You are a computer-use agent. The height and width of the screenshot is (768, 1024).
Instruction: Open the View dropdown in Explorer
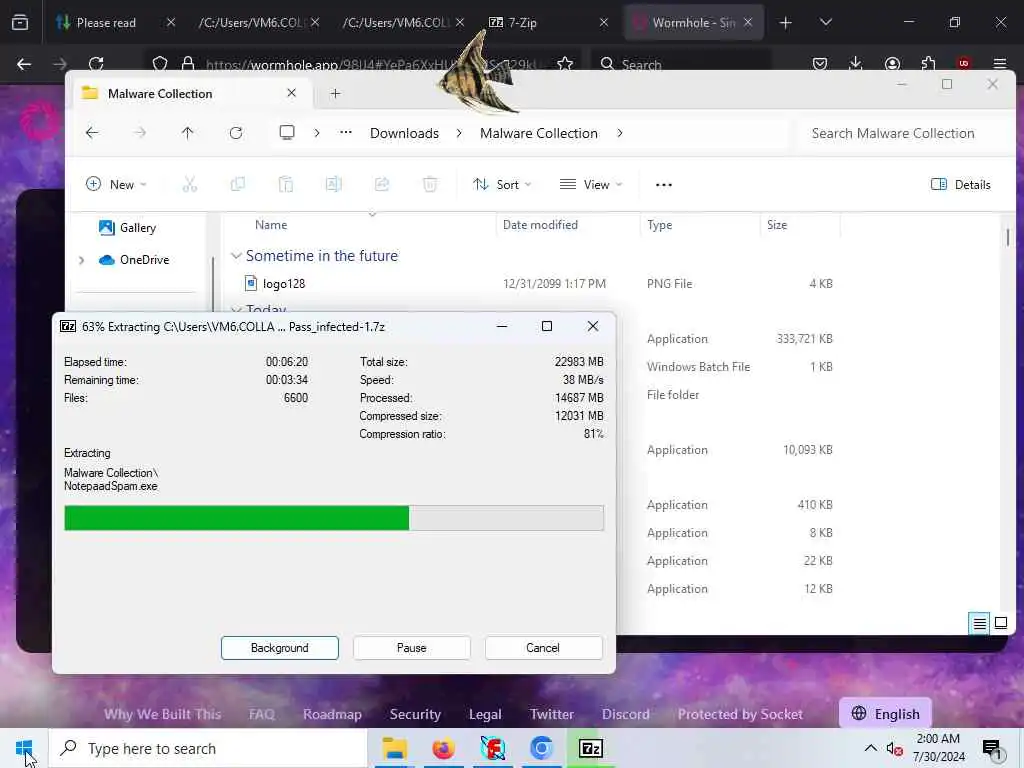(x=591, y=185)
